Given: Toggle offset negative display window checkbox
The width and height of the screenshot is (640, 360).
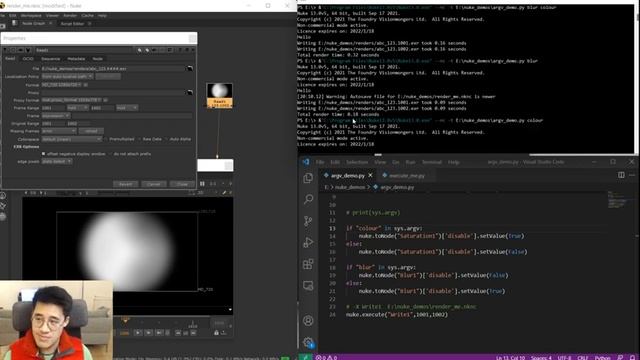Looking at the screenshot, I should click(44, 154).
